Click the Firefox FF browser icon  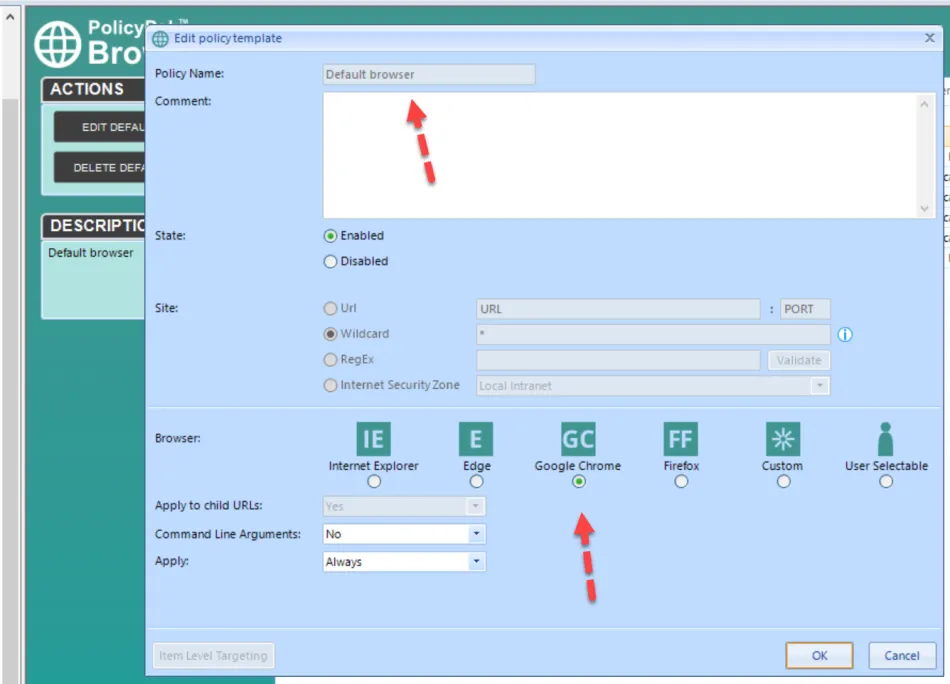tap(681, 439)
